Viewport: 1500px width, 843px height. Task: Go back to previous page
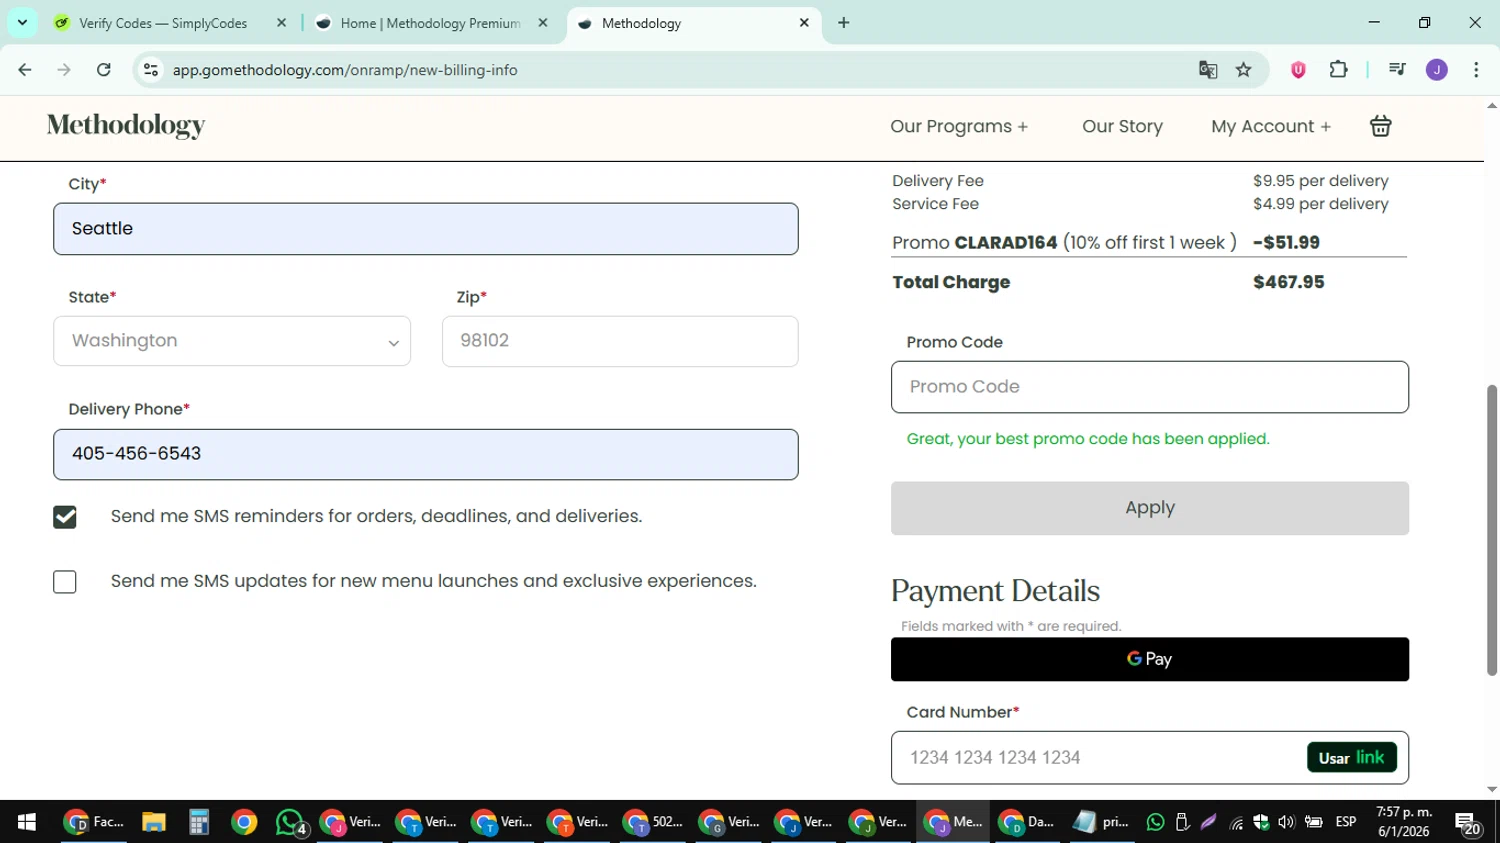tap(25, 70)
